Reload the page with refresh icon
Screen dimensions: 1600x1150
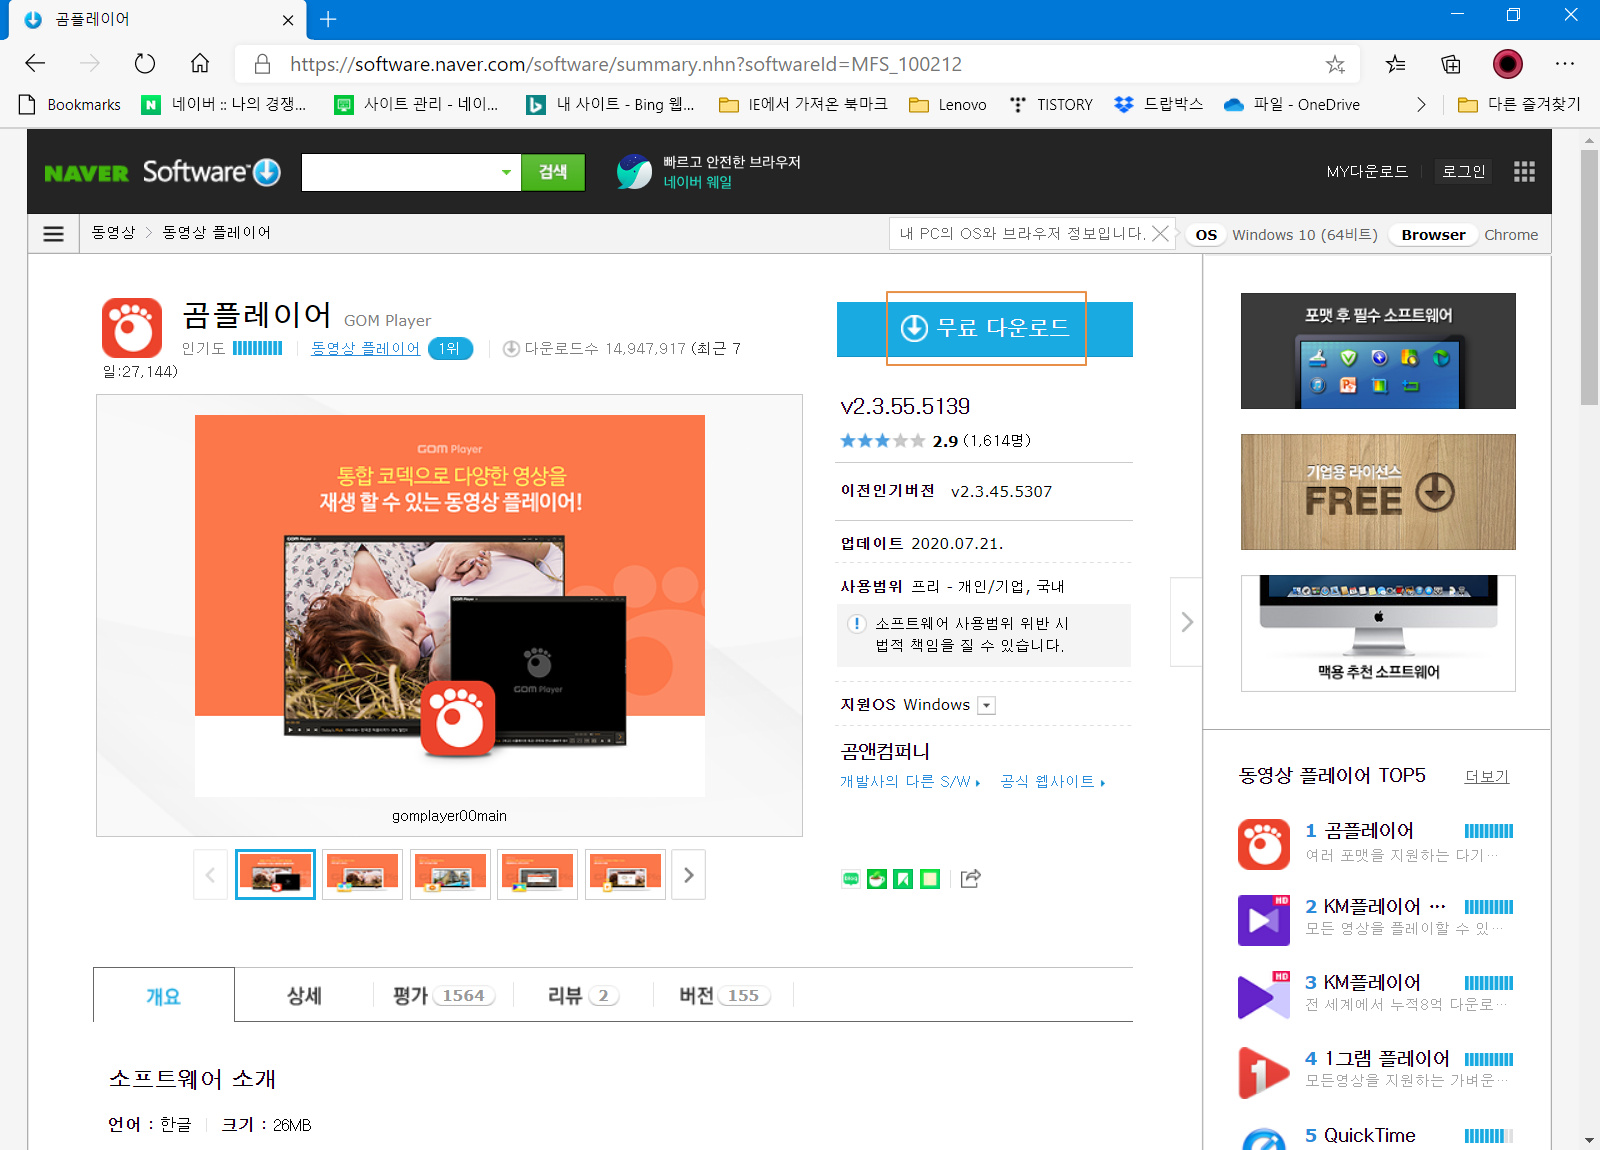coord(145,64)
